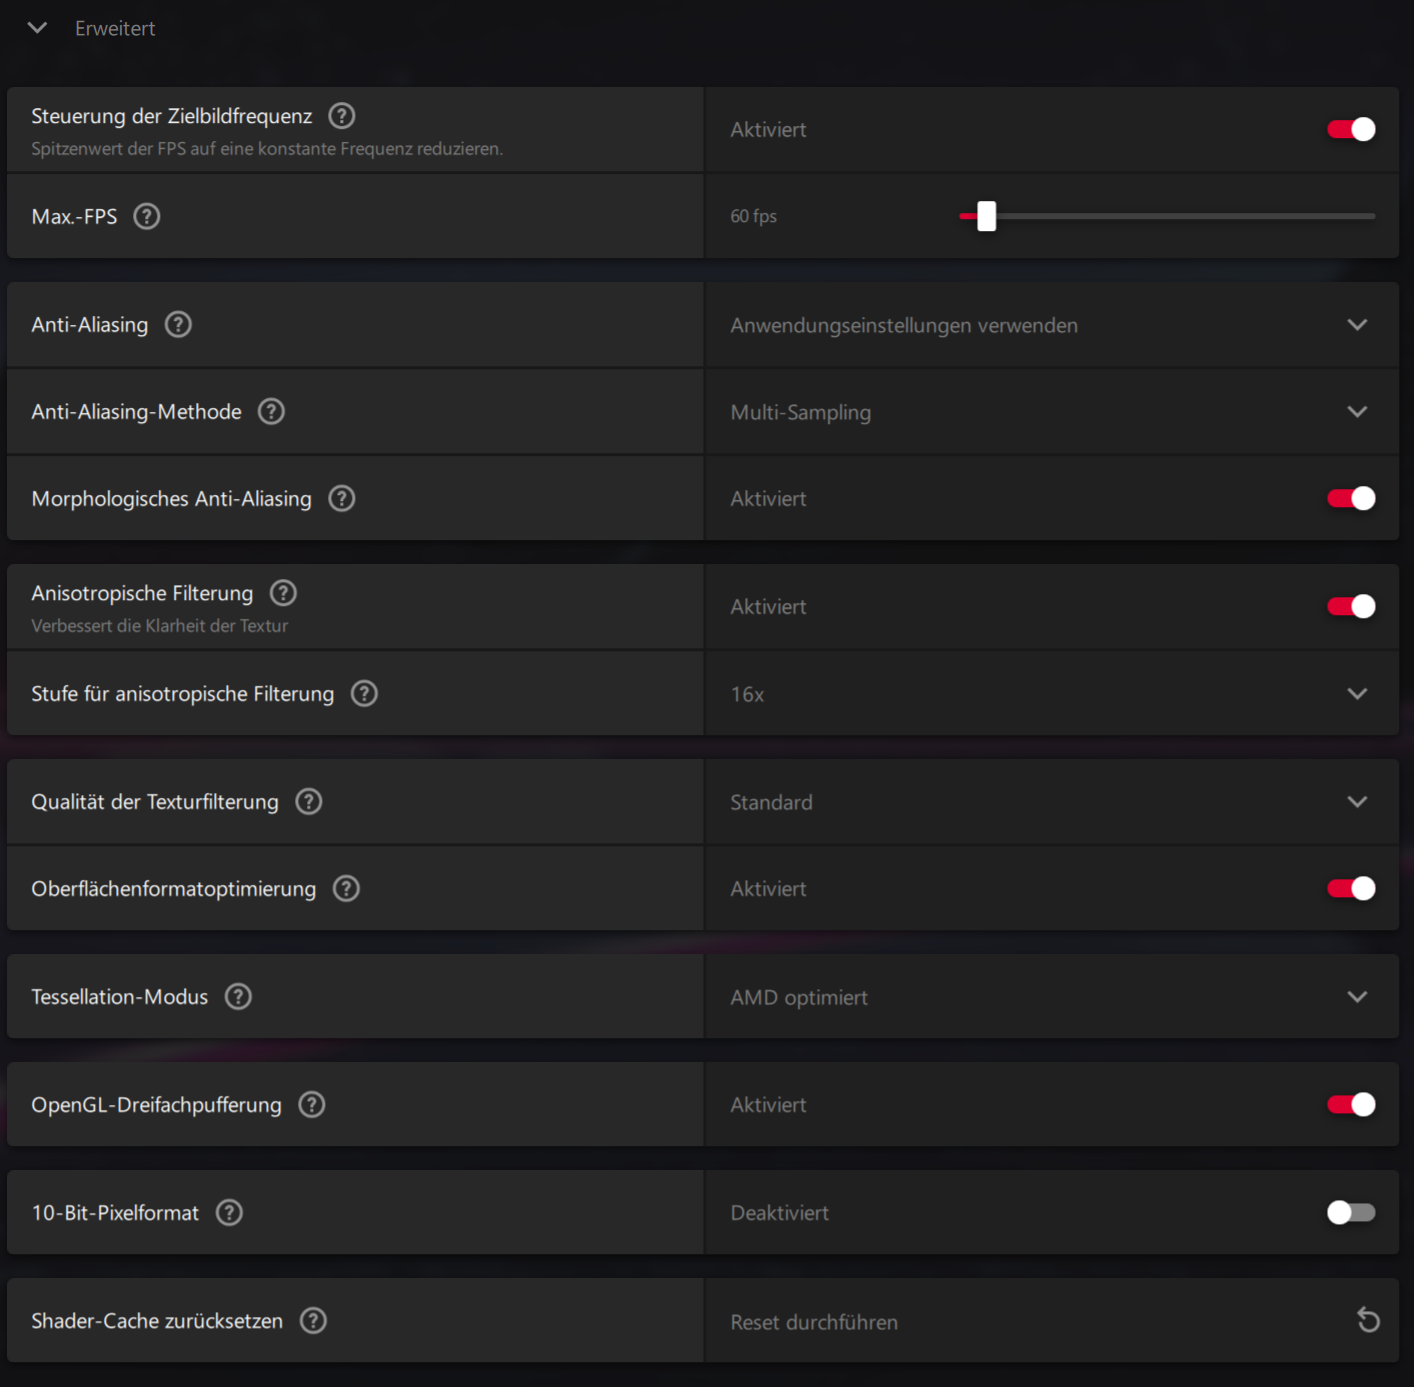Open help for Anti-Aliasing-Methode
The image size is (1414, 1387).
tap(271, 412)
